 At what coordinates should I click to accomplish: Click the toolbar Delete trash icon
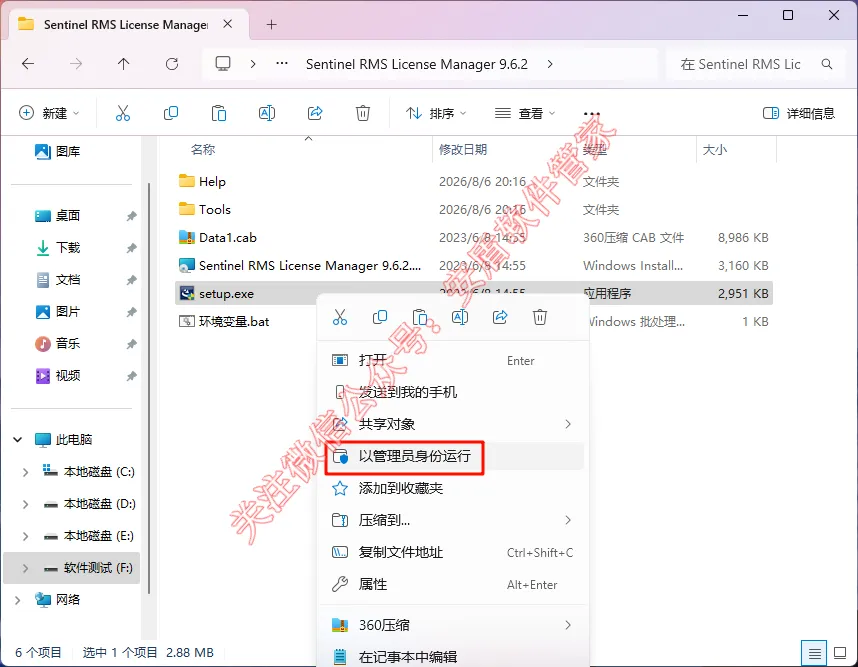[363, 113]
